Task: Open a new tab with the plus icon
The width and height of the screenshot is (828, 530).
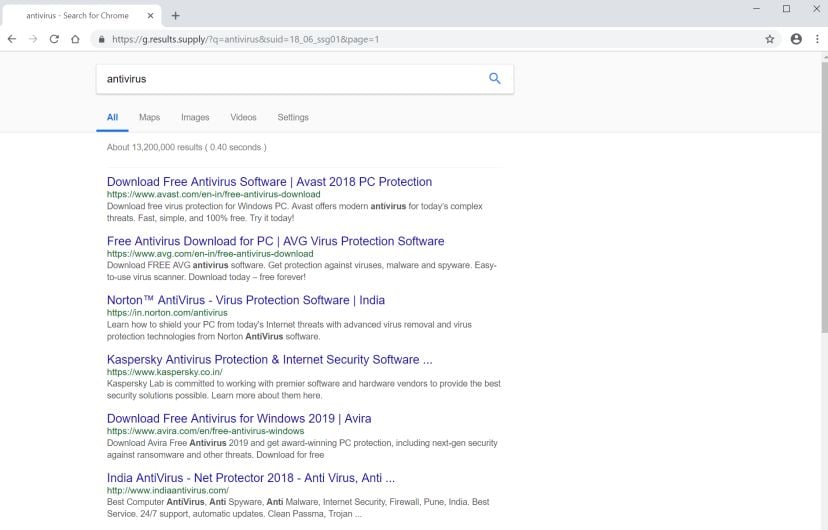Action: tap(175, 16)
